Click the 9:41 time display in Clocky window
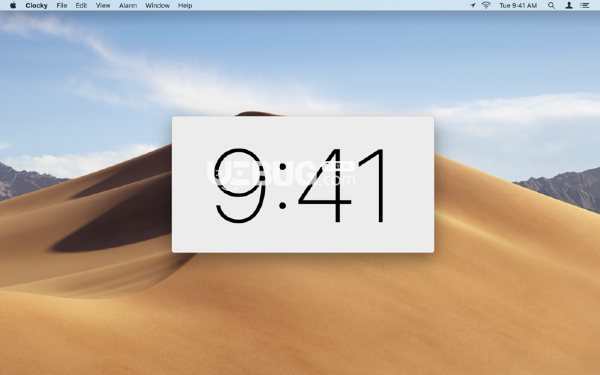The image size is (600, 375). coord(300,185)
